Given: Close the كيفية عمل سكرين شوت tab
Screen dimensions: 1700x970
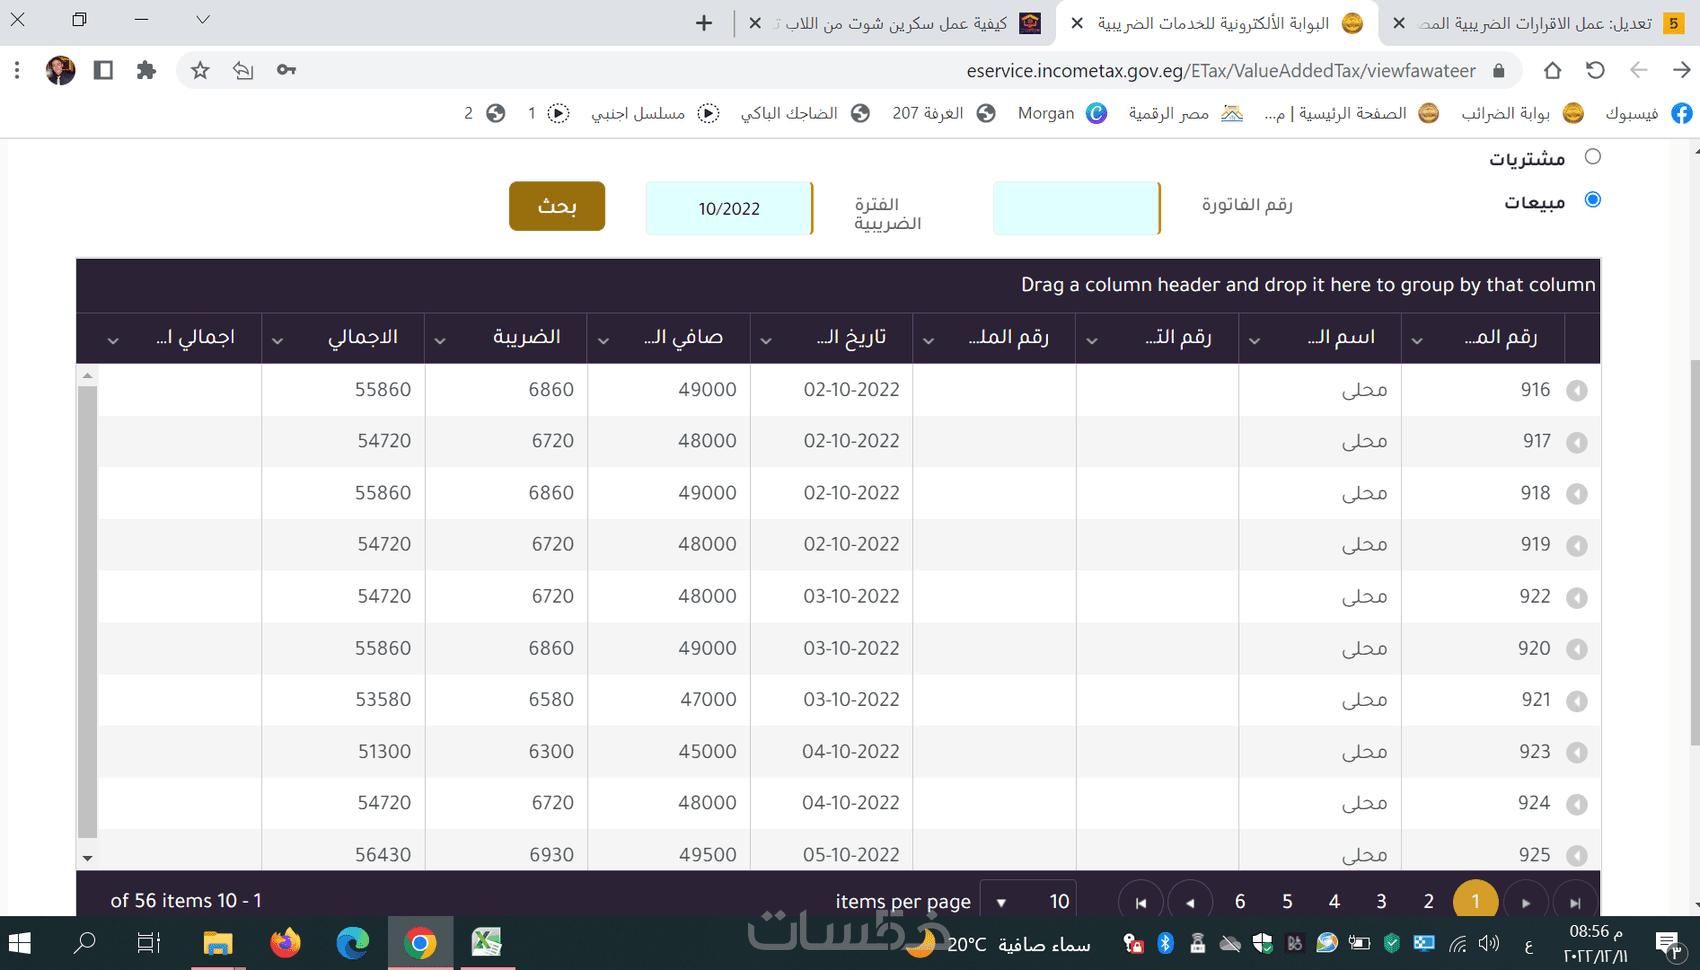Looking at the screenshot, I should (x=755, y=23).
